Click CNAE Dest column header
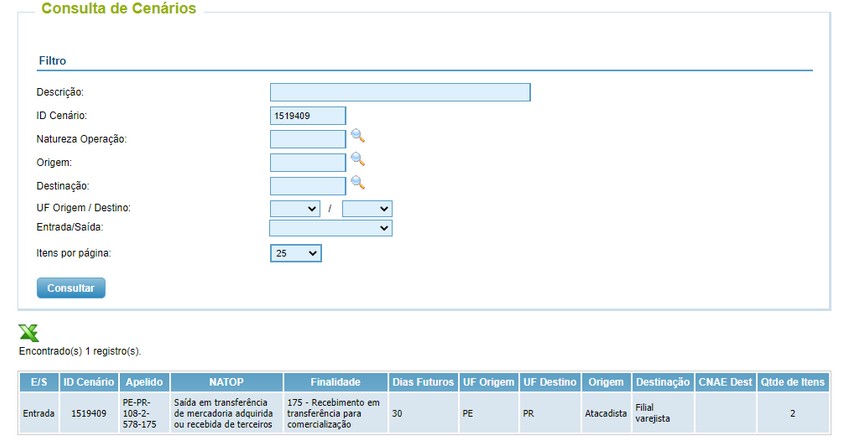This screenshot has width=853, height=444. [x=725, y=382]
